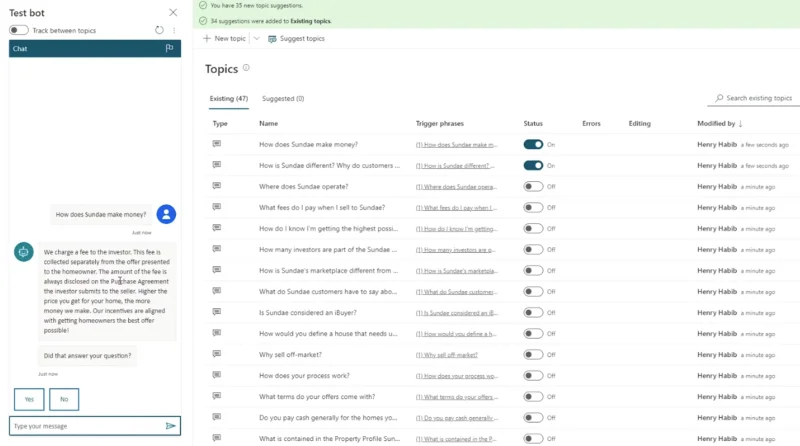Click topic type icon for How would you define a house

point(217,333)
